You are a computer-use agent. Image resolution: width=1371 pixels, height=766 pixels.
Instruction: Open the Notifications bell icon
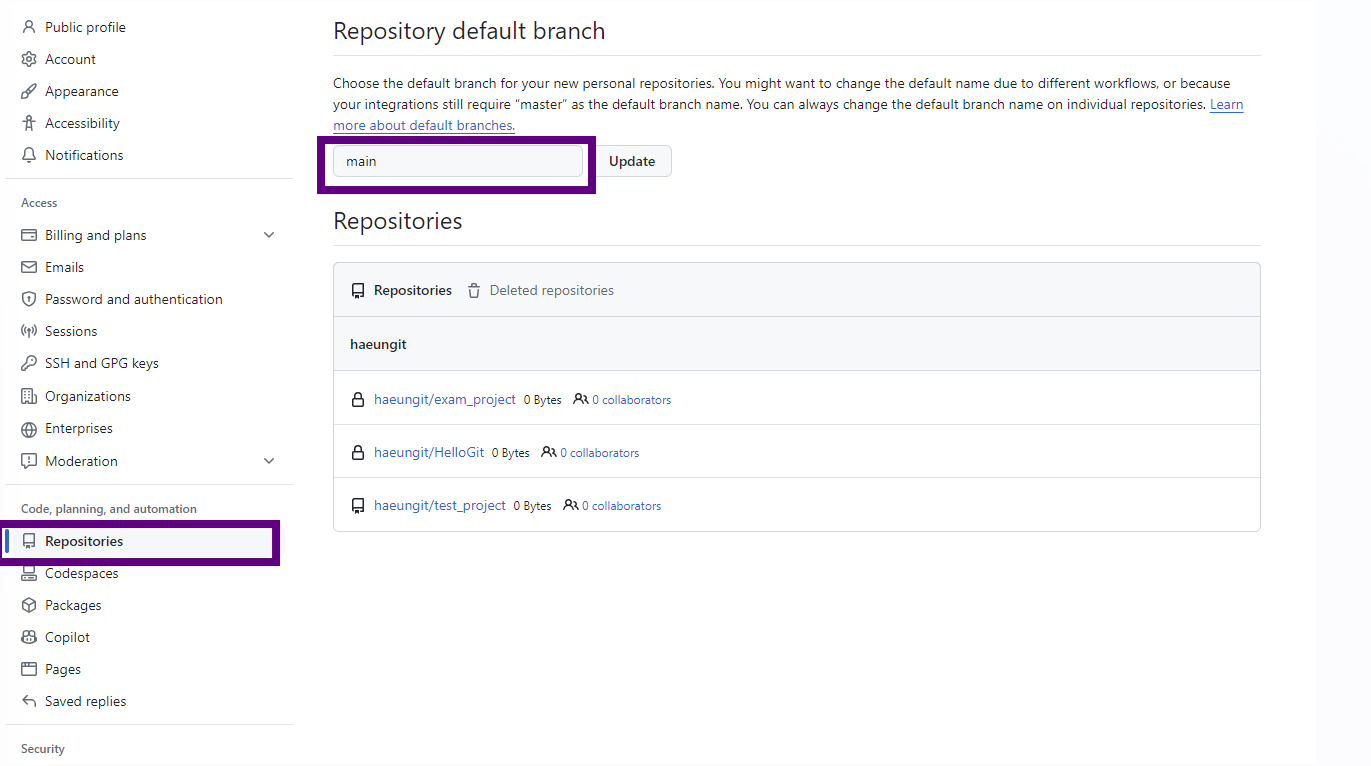(x=29, y=155)
